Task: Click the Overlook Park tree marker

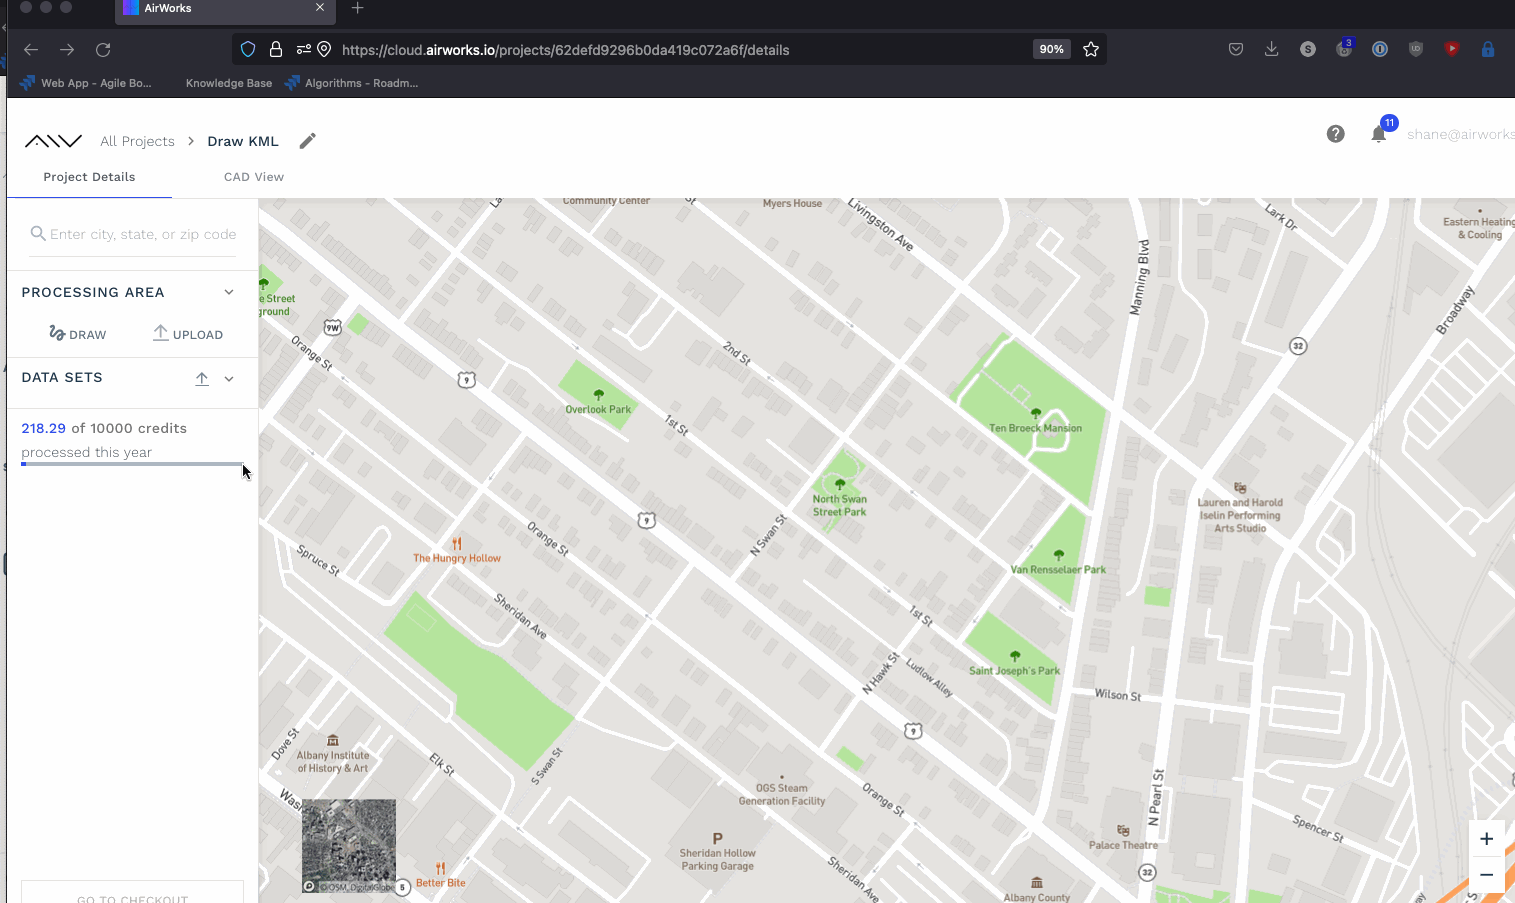Action: [599, 395]
